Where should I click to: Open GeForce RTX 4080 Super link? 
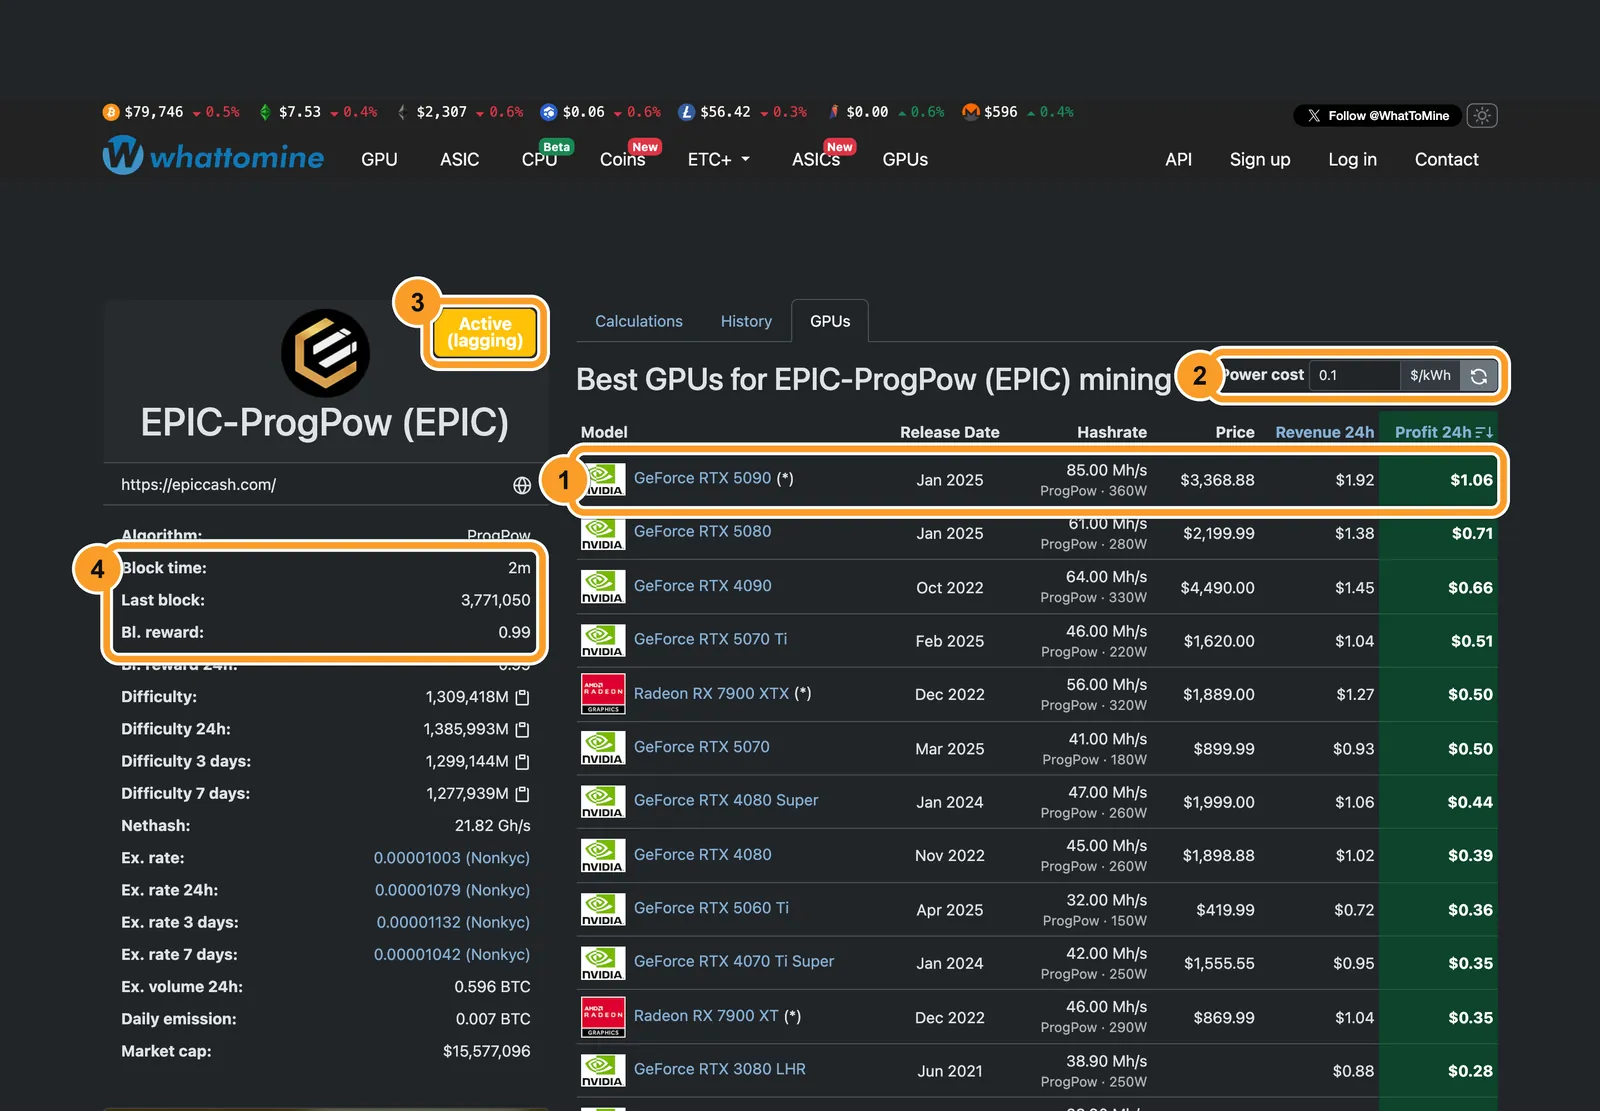tap(726, 800)
